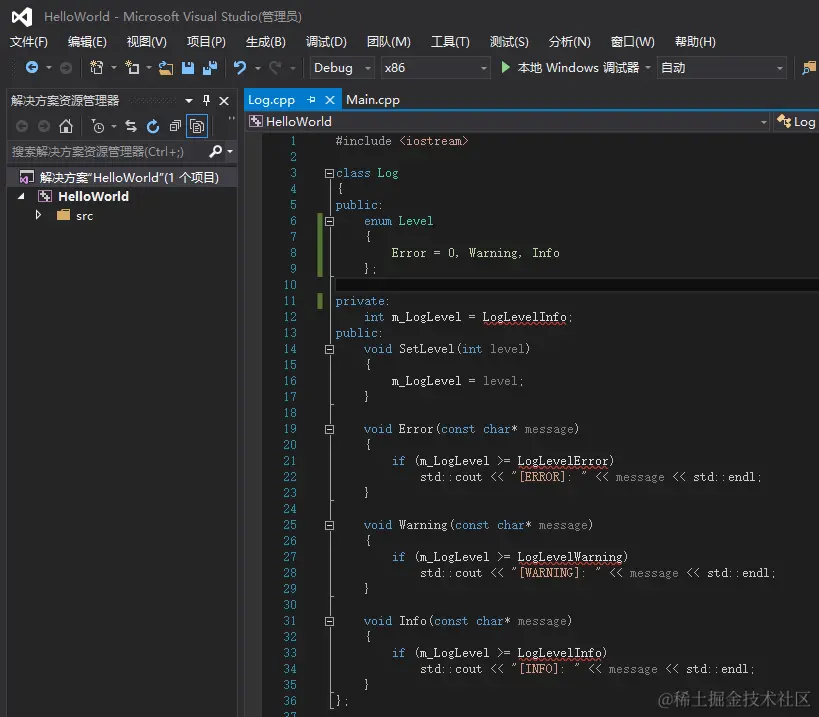Image resolution: width=819 pixels, height=717 pixels.
Task: Switch to the Main.cpp tab
Action: pyautogui.click(x=373, y=100)
